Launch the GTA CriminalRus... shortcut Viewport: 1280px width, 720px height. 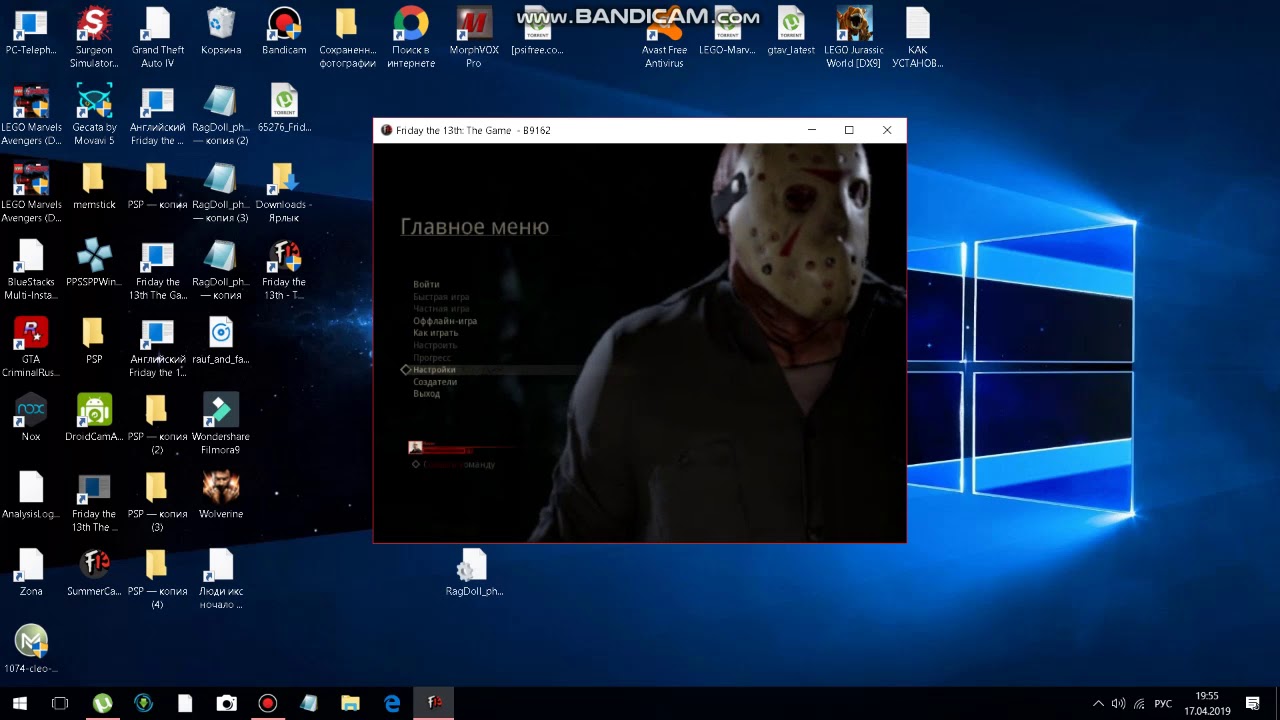pyautogui.click(x=31, y=347)
